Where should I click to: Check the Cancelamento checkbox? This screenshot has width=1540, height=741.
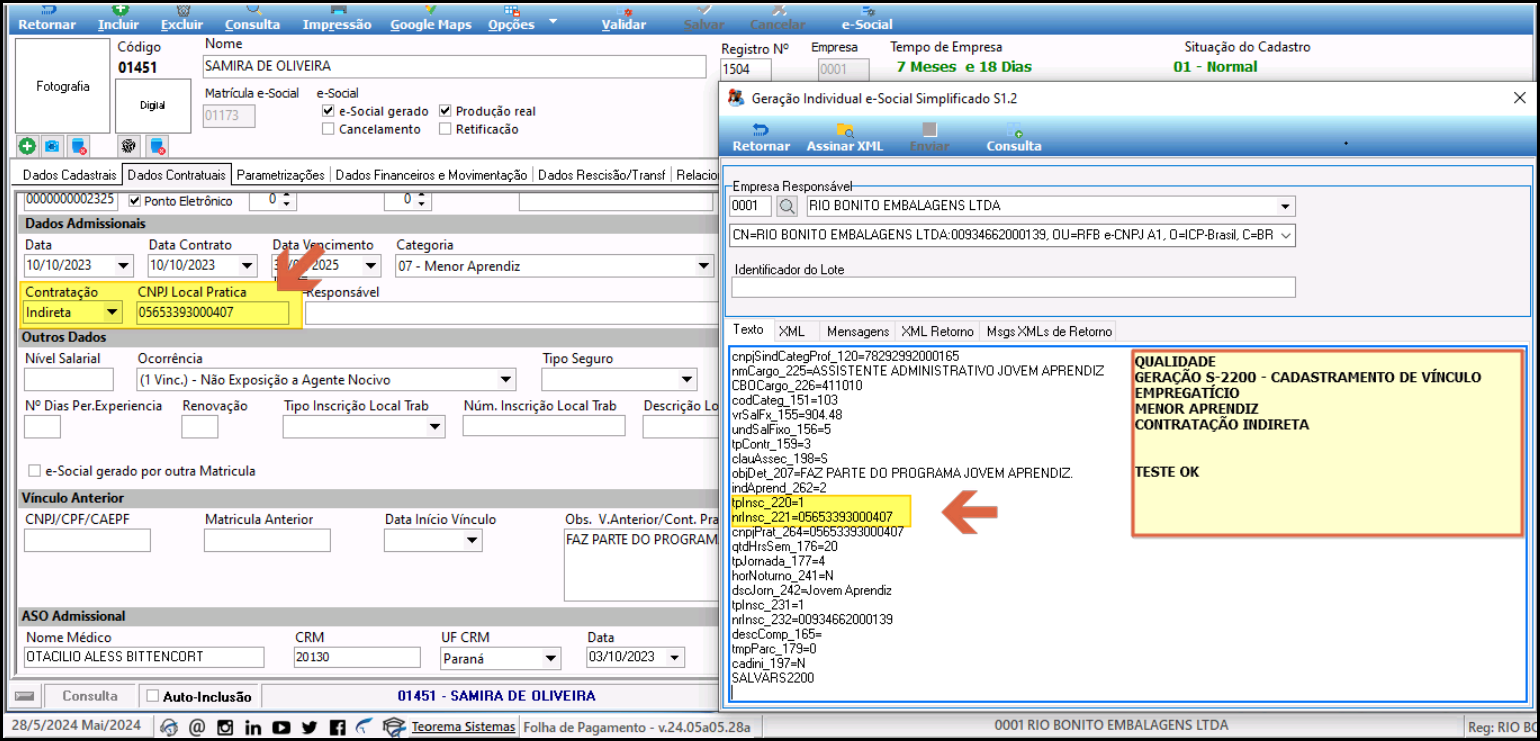click(328, 129)
